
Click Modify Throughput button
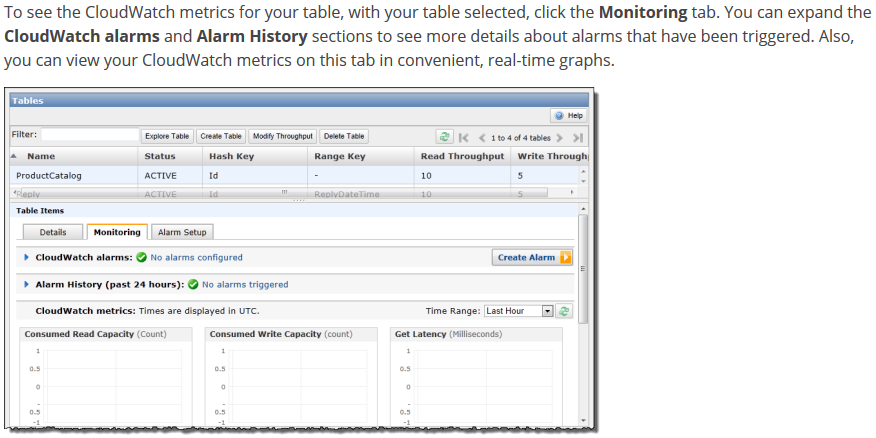click(x=283, y=136)
